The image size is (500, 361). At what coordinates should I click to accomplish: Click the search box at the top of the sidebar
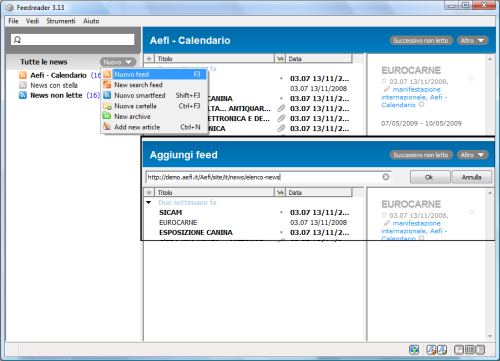tap(72, 40)
